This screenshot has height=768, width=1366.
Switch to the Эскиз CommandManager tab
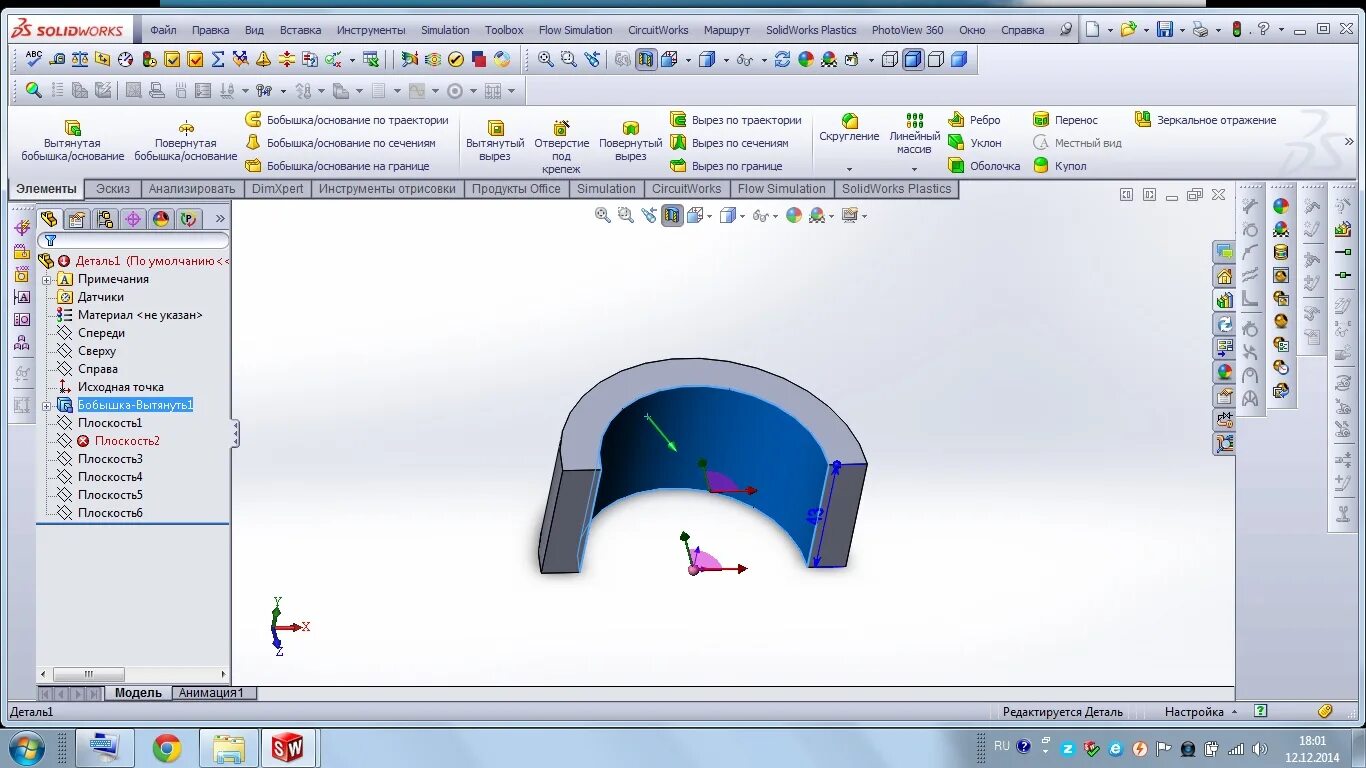click(x=112, y=188)
